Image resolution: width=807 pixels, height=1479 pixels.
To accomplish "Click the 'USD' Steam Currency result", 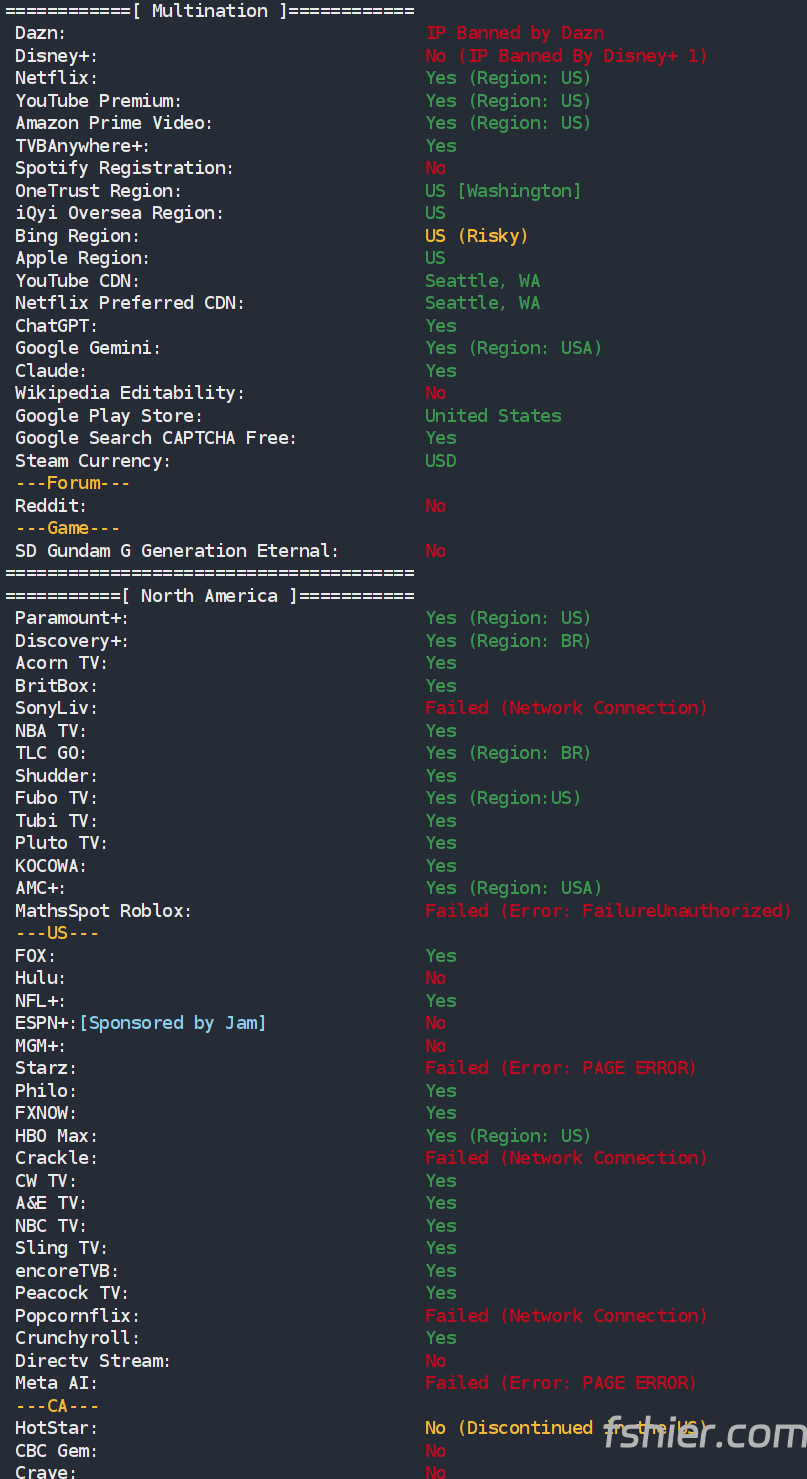I will (440, 461).
